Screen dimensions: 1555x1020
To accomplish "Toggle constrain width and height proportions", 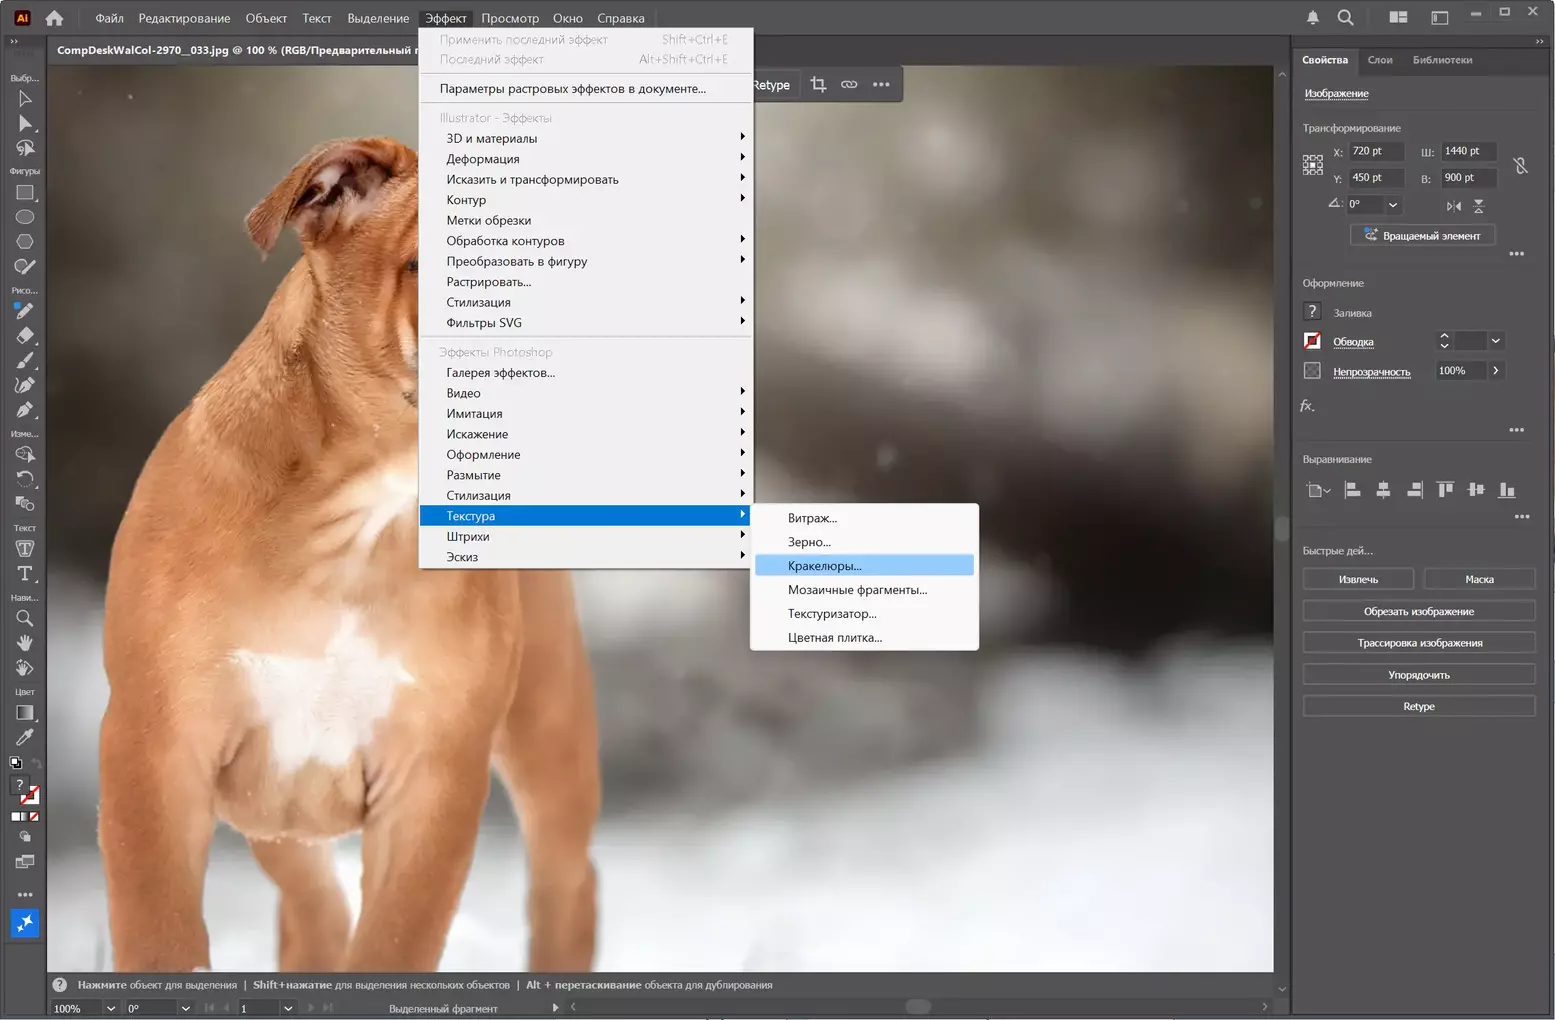I will pos(1520,165).
